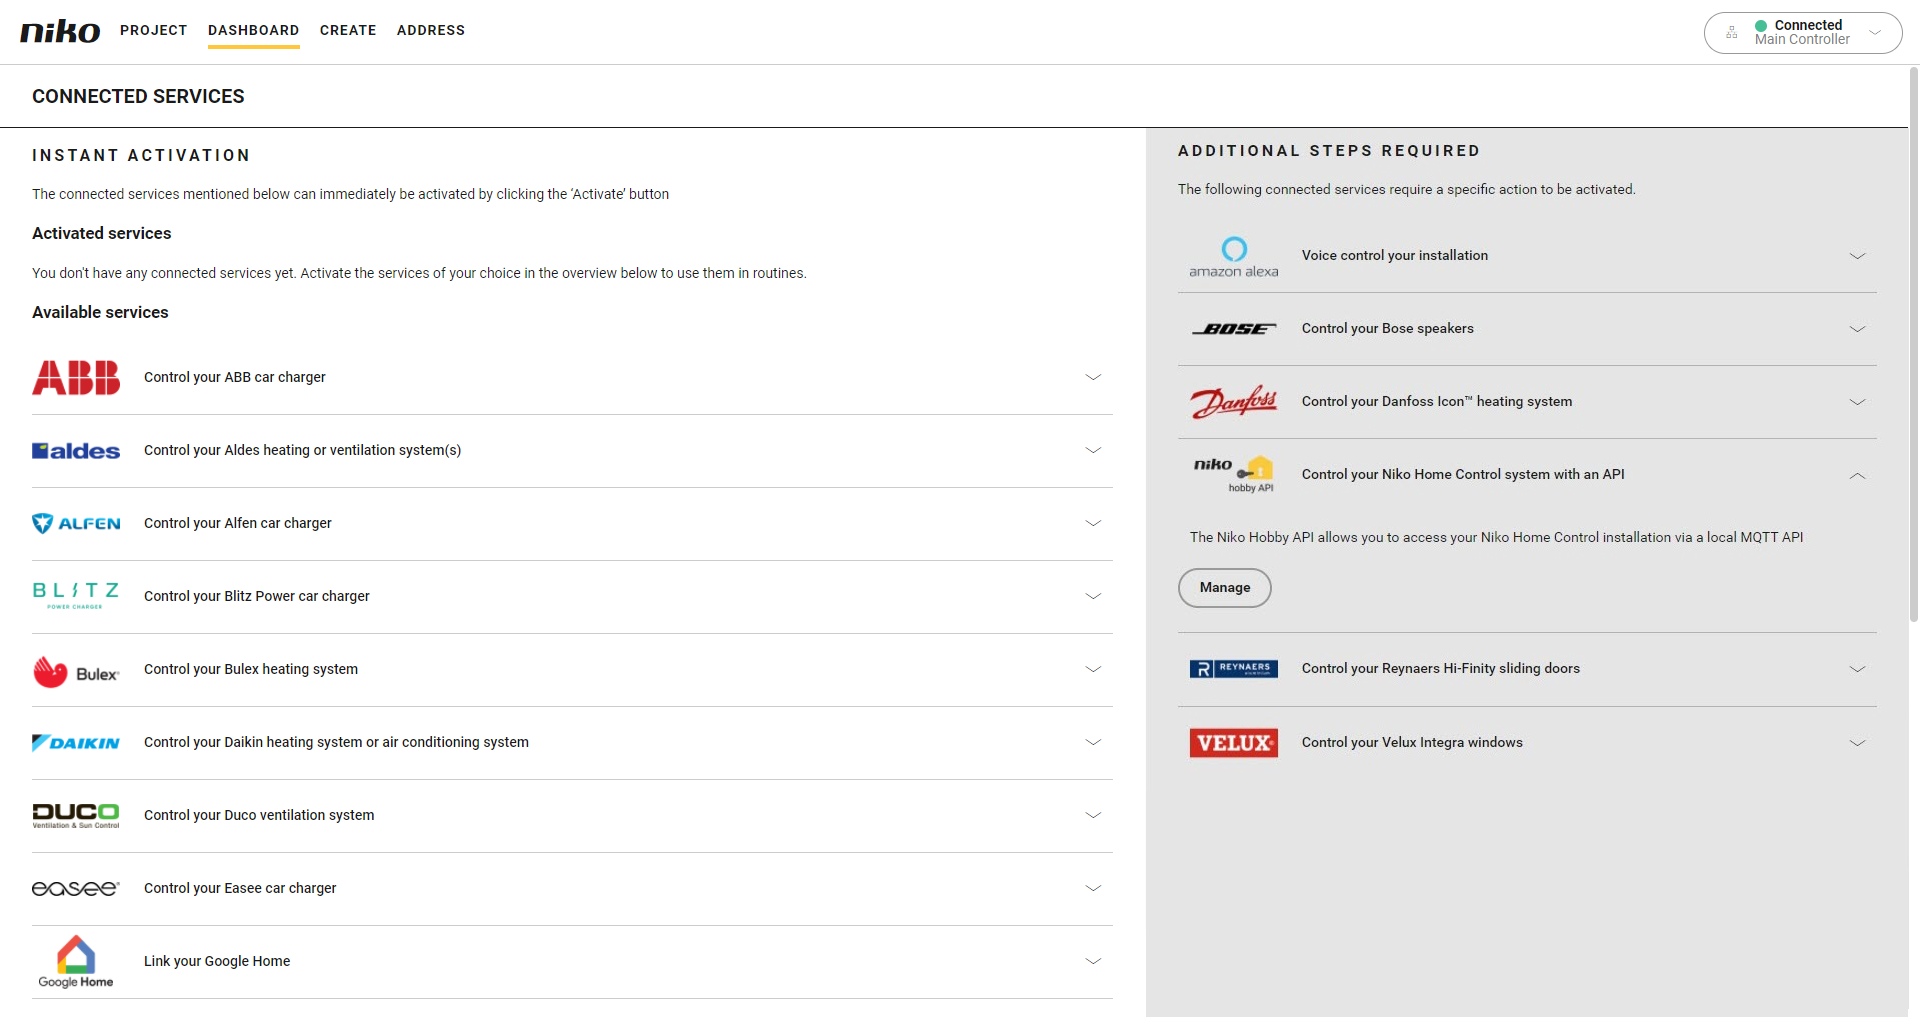Expand the Aldes heating or ventilation row
This screenshot has width=1920, height=1017.
(x=1093, y=451)
